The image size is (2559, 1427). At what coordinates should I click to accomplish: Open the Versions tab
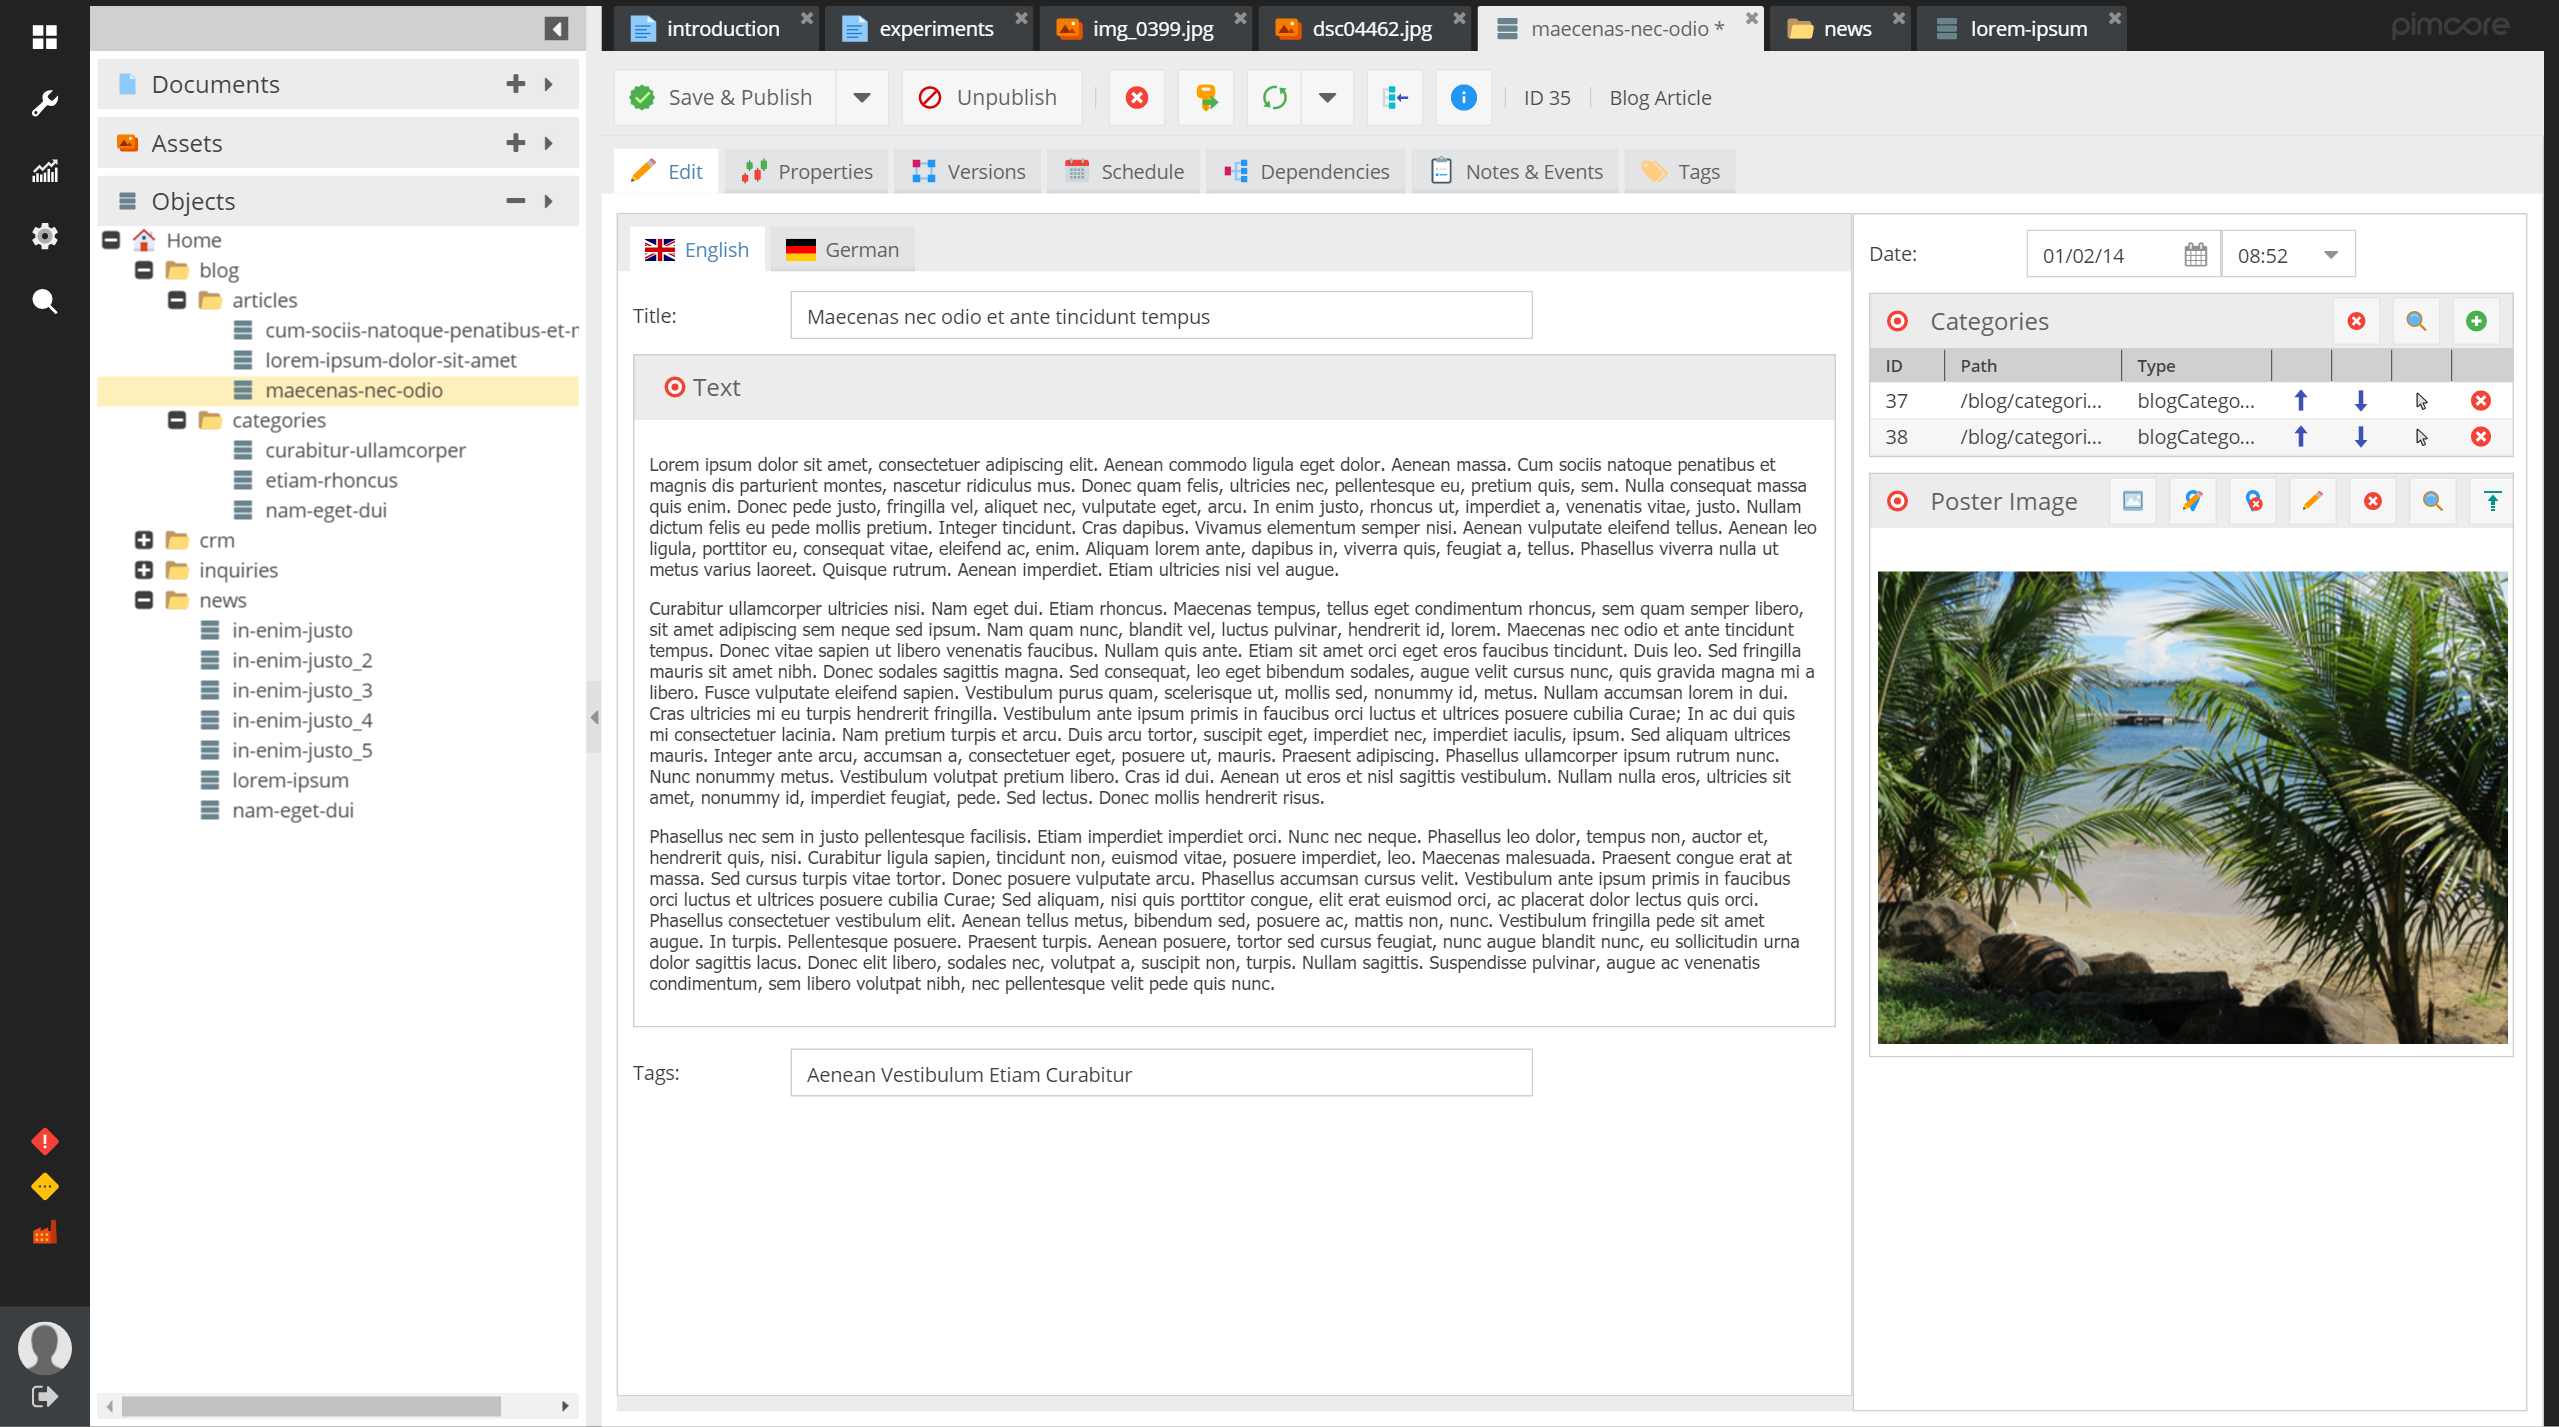pos(968,172)
